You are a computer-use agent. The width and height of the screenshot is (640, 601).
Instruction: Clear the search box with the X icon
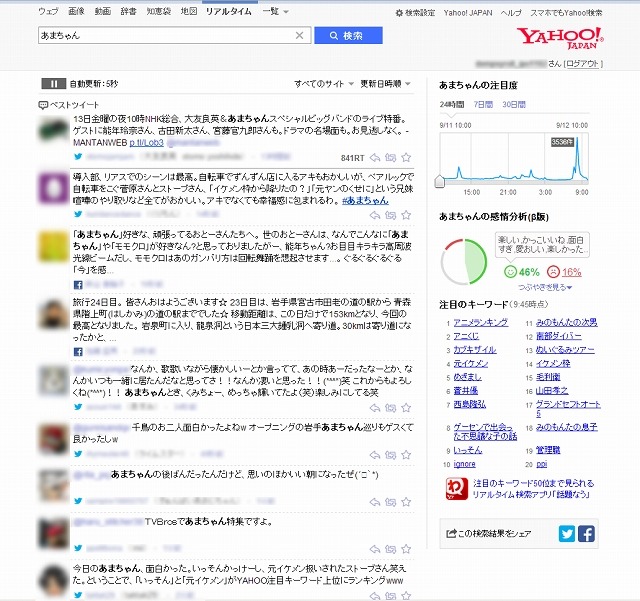[300, 36]
